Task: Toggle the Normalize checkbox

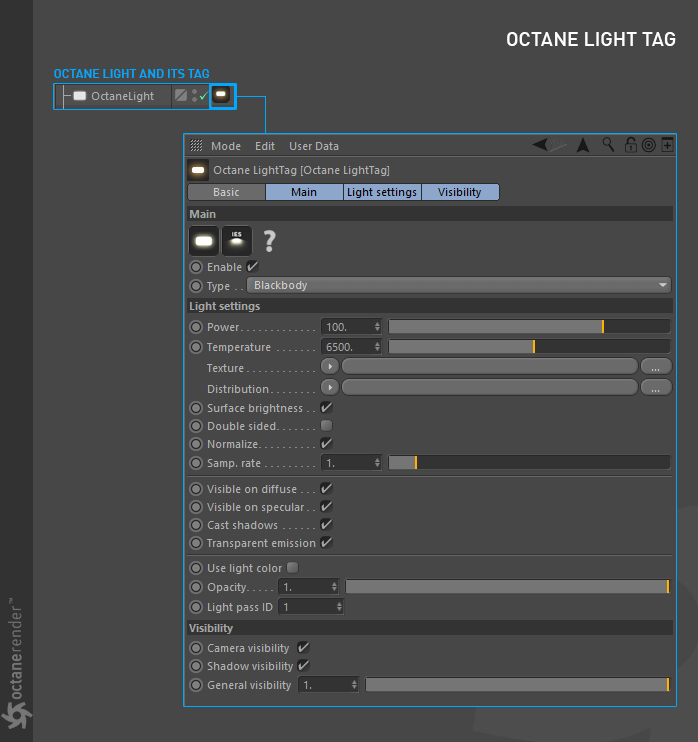Action: coord(326,443)
